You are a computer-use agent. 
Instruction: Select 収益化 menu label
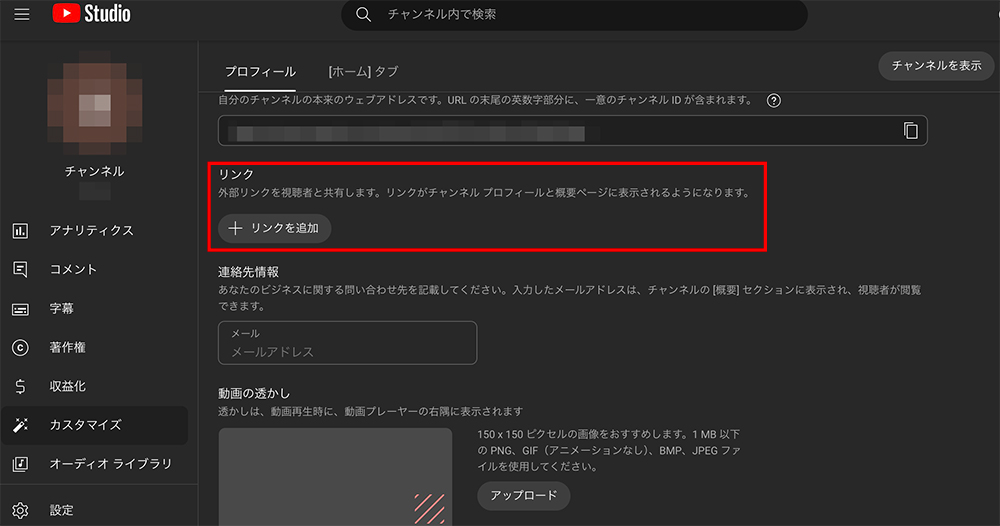(68, 386)
